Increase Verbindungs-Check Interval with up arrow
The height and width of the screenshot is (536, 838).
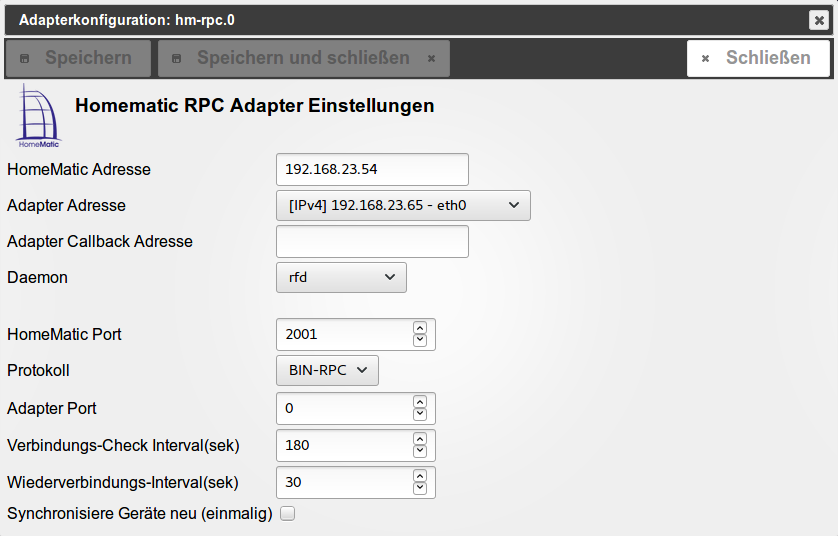(420, 439)
